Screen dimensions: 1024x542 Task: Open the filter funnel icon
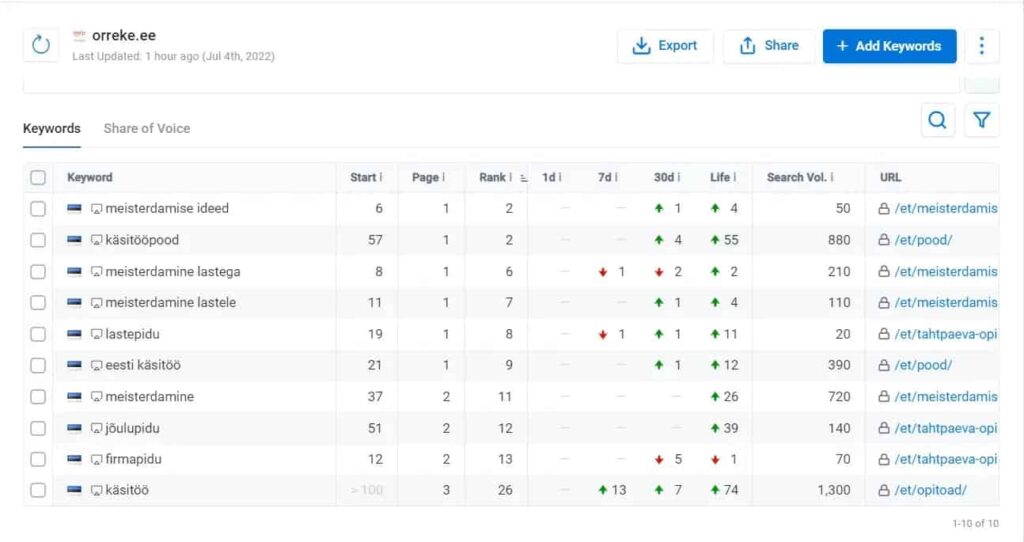[x=981, y=120]
